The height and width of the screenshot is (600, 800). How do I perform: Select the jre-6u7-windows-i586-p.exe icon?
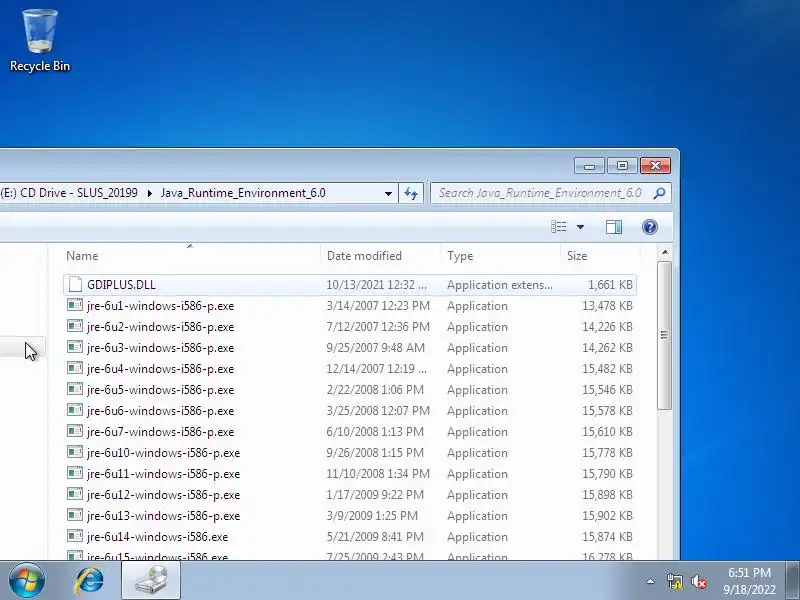(x=75, y=431)
